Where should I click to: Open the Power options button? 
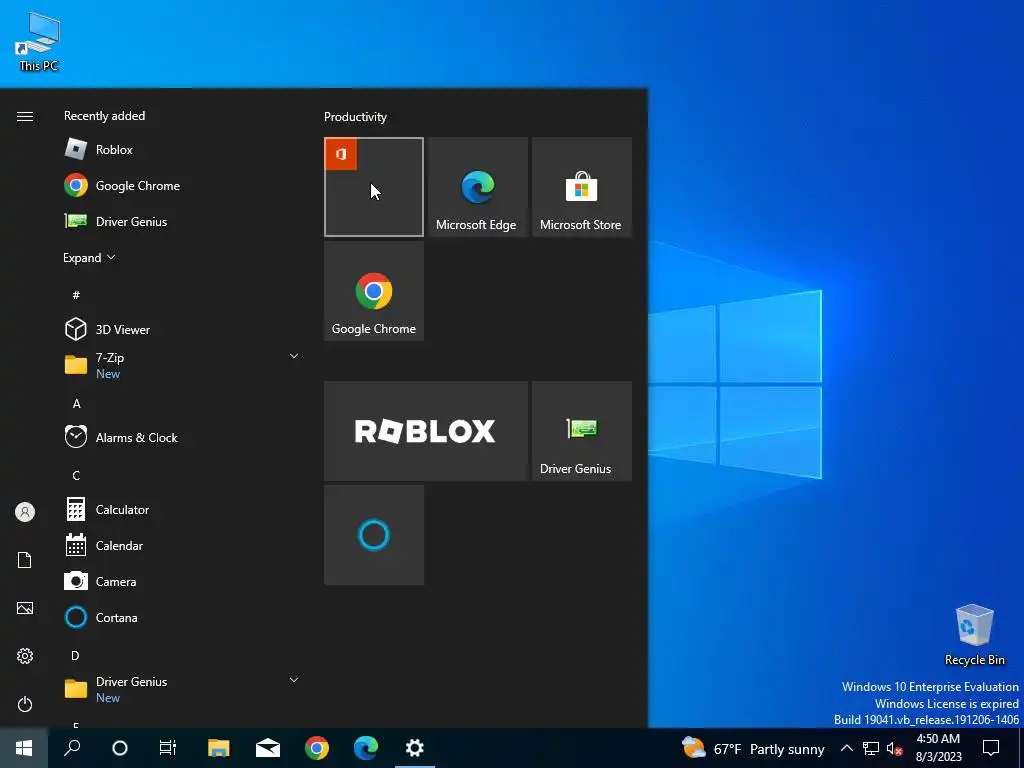click(x=25, y=704)
